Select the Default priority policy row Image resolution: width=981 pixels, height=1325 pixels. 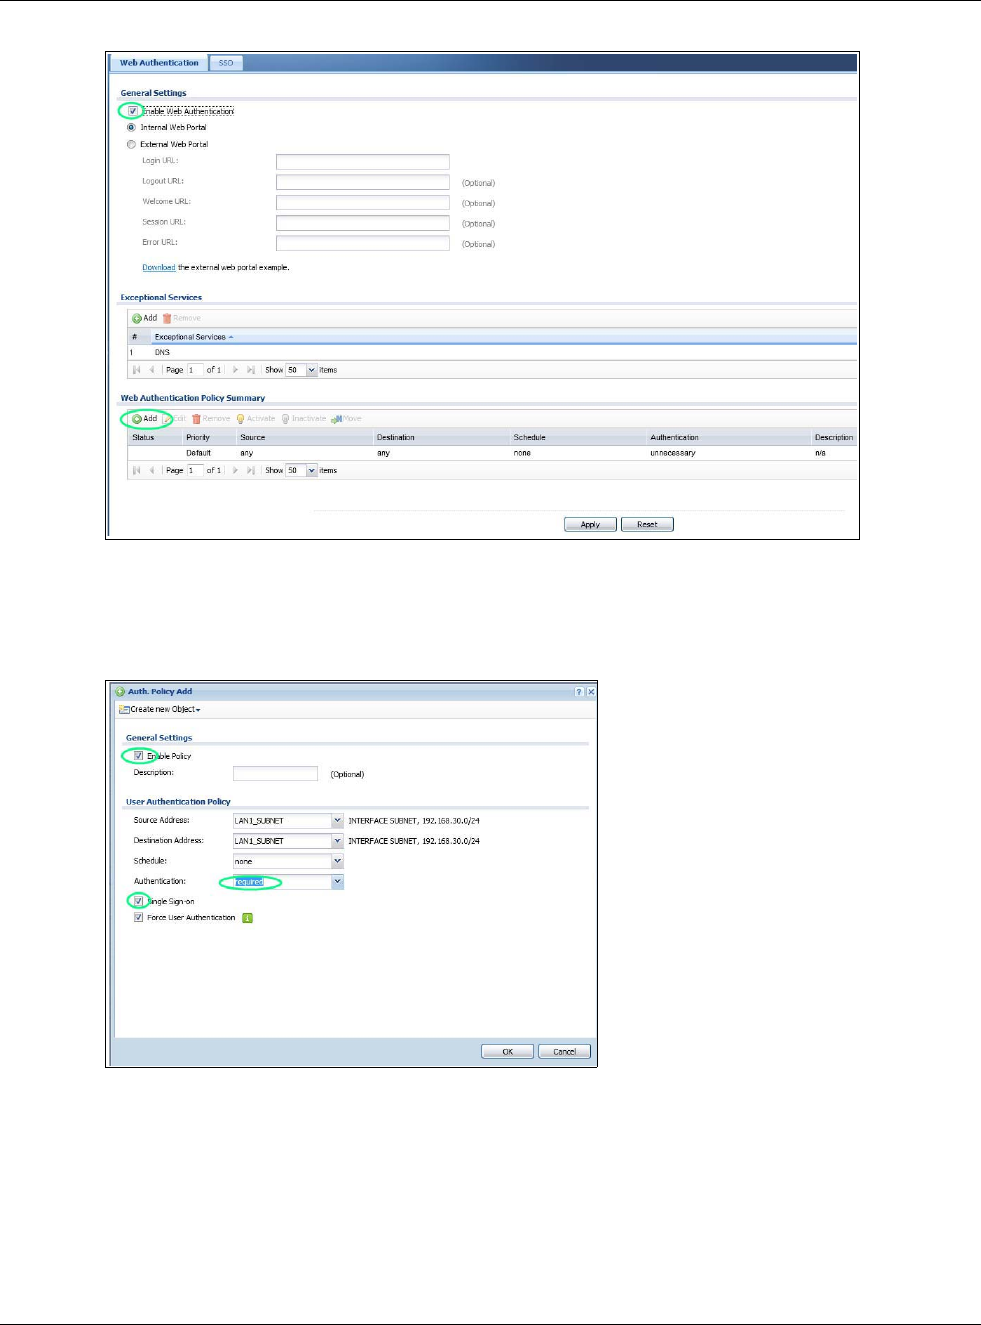(492, 453)
